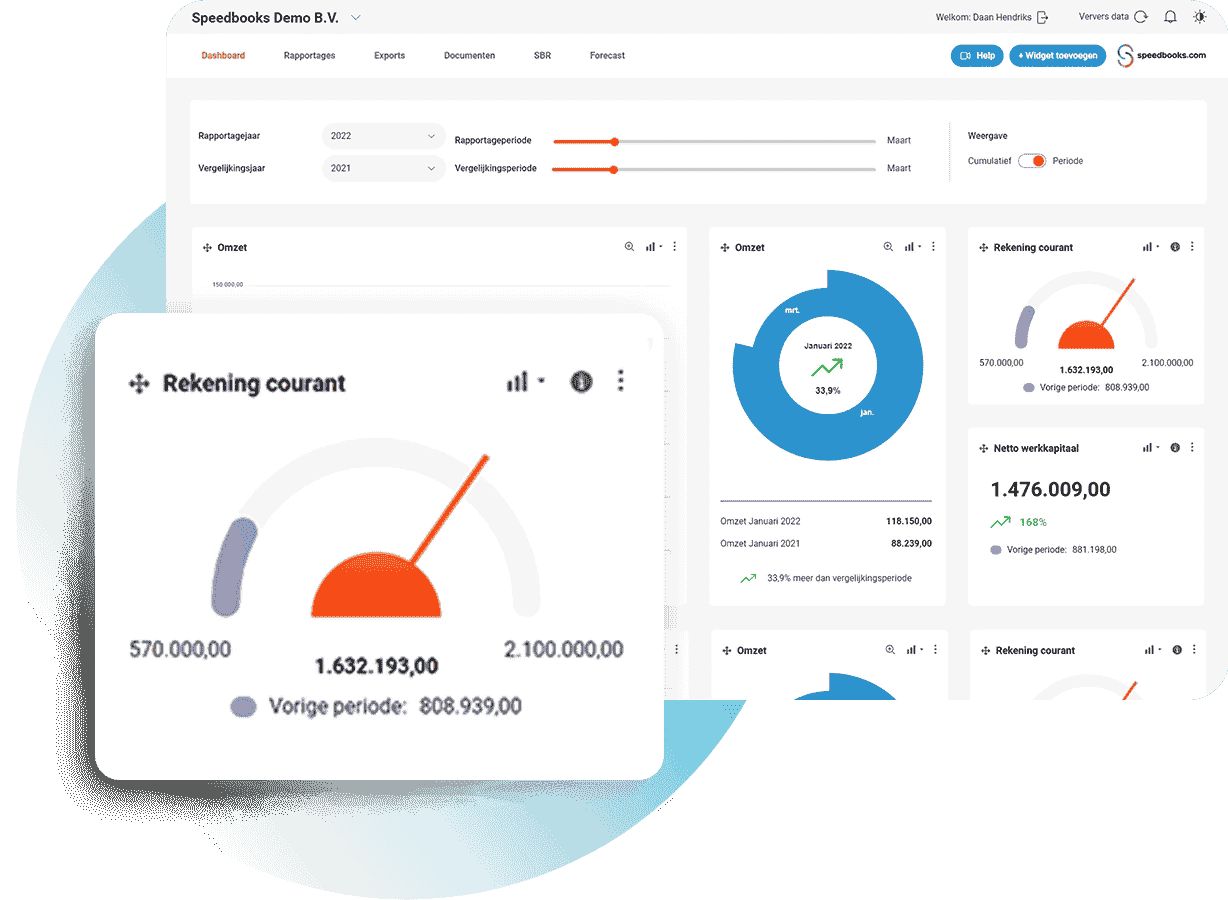Show info on Rekening courant widget above Netto werkkapitaal
This screenshot has height=900, width=1228.
(1175, 247)
